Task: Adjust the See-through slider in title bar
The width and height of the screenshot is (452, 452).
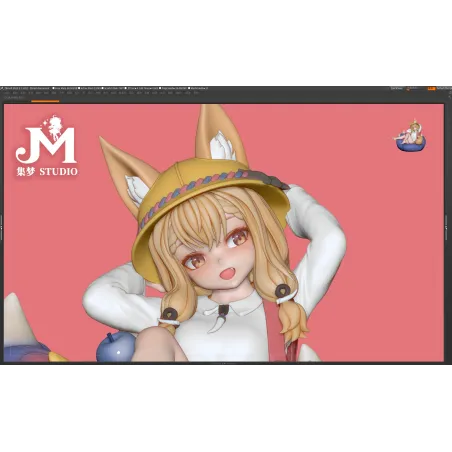Action: [416, 88]
